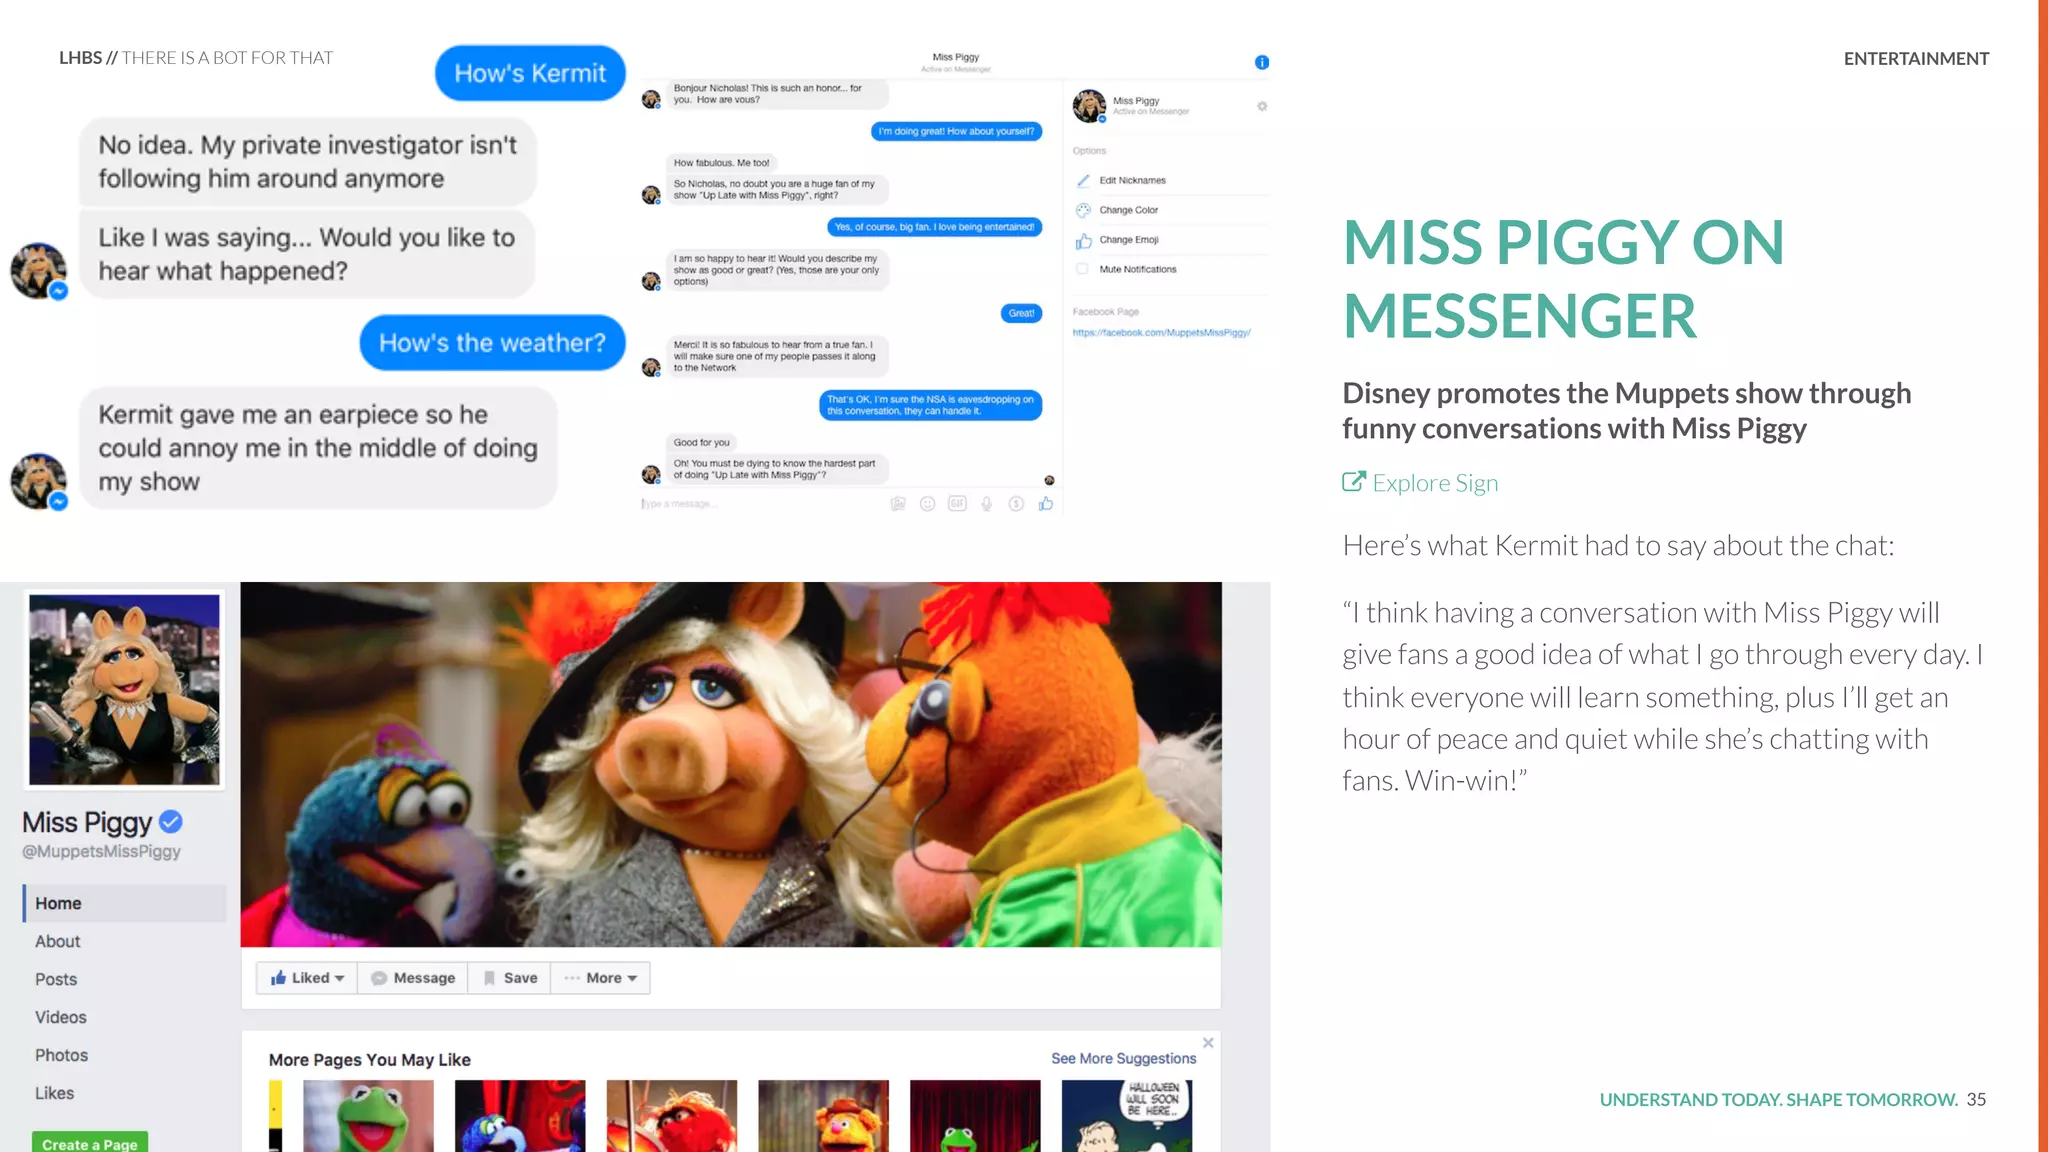Click the "I'm doing great! How about yourself?" bubble
The width and height of the screenshot is (2048, 1152).
956,132
